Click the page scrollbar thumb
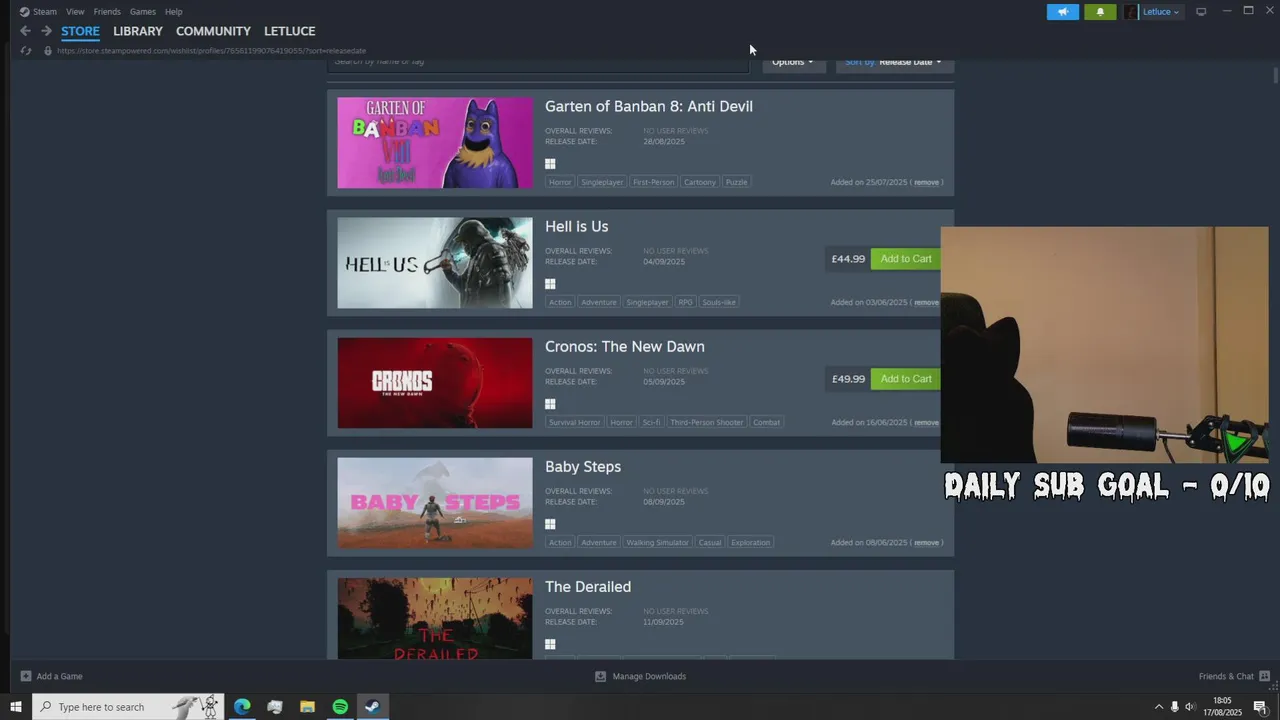Screen dimensions: 1280x720 coord(1275,76)
